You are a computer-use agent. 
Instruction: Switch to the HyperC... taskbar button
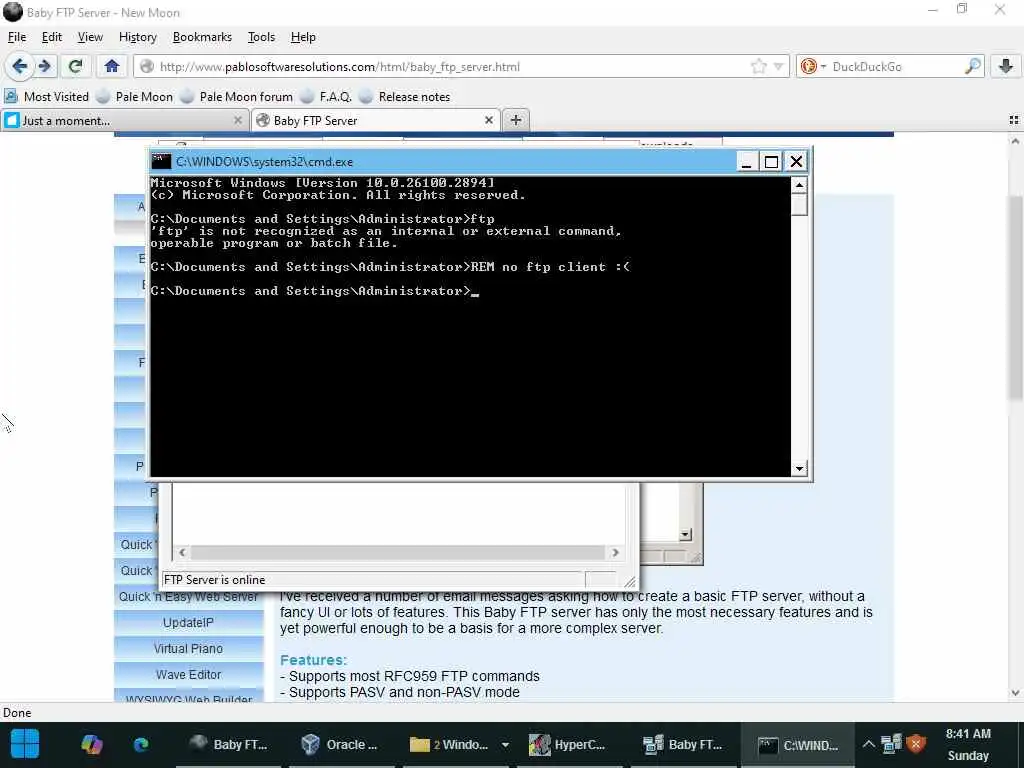(x=567, y=744)
